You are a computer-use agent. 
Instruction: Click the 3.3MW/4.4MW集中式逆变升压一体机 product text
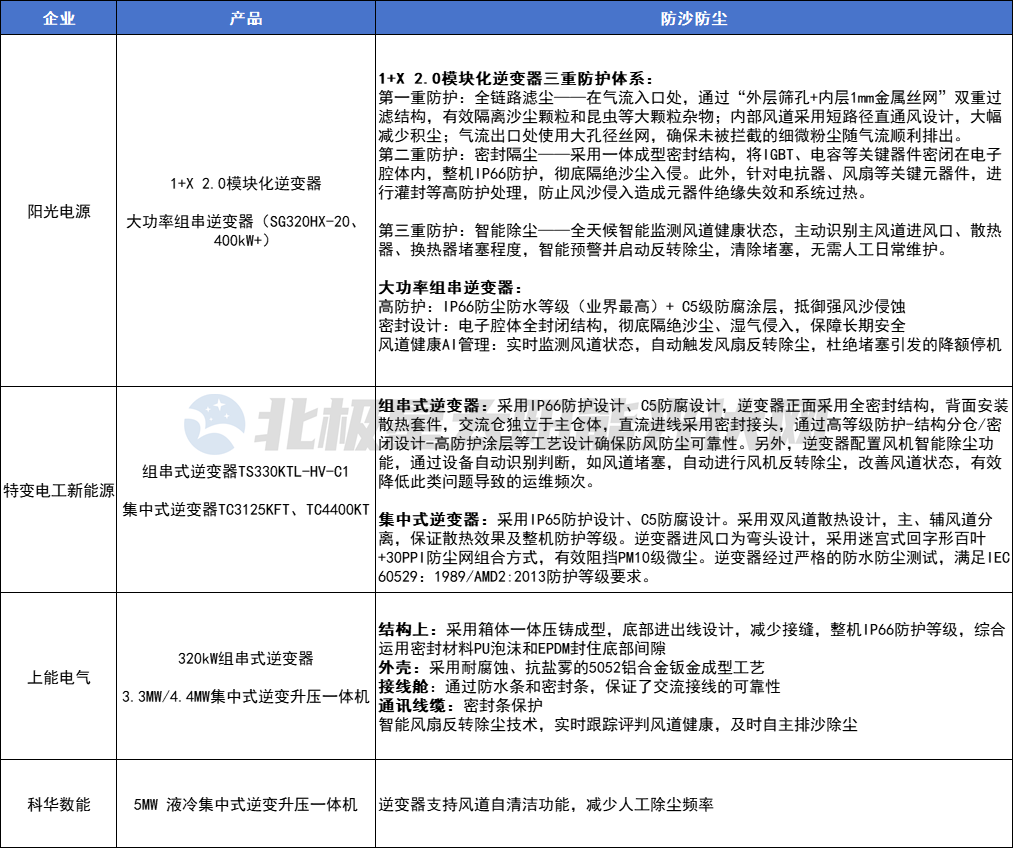click(245, 696)
